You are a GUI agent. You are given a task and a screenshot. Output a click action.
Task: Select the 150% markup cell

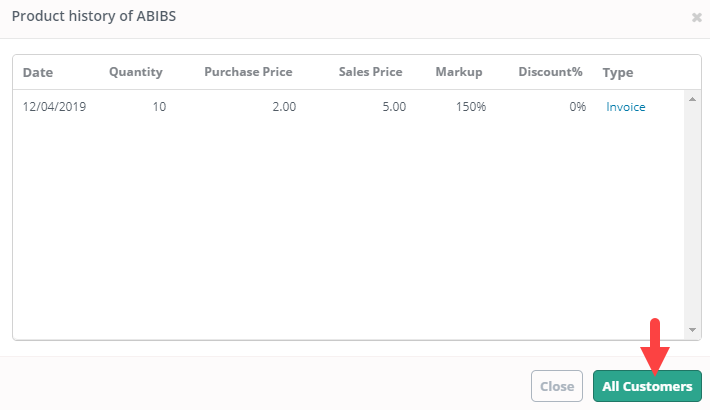(x=471, y=107)
